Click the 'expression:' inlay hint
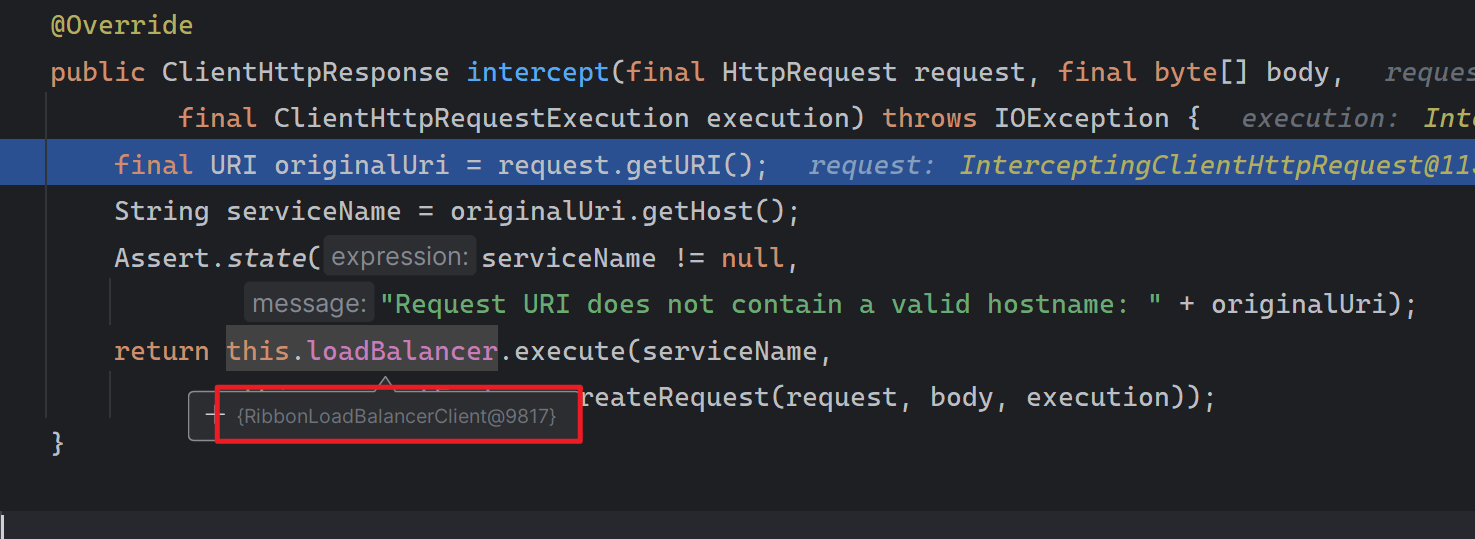1475x539 pixels. 400,257
